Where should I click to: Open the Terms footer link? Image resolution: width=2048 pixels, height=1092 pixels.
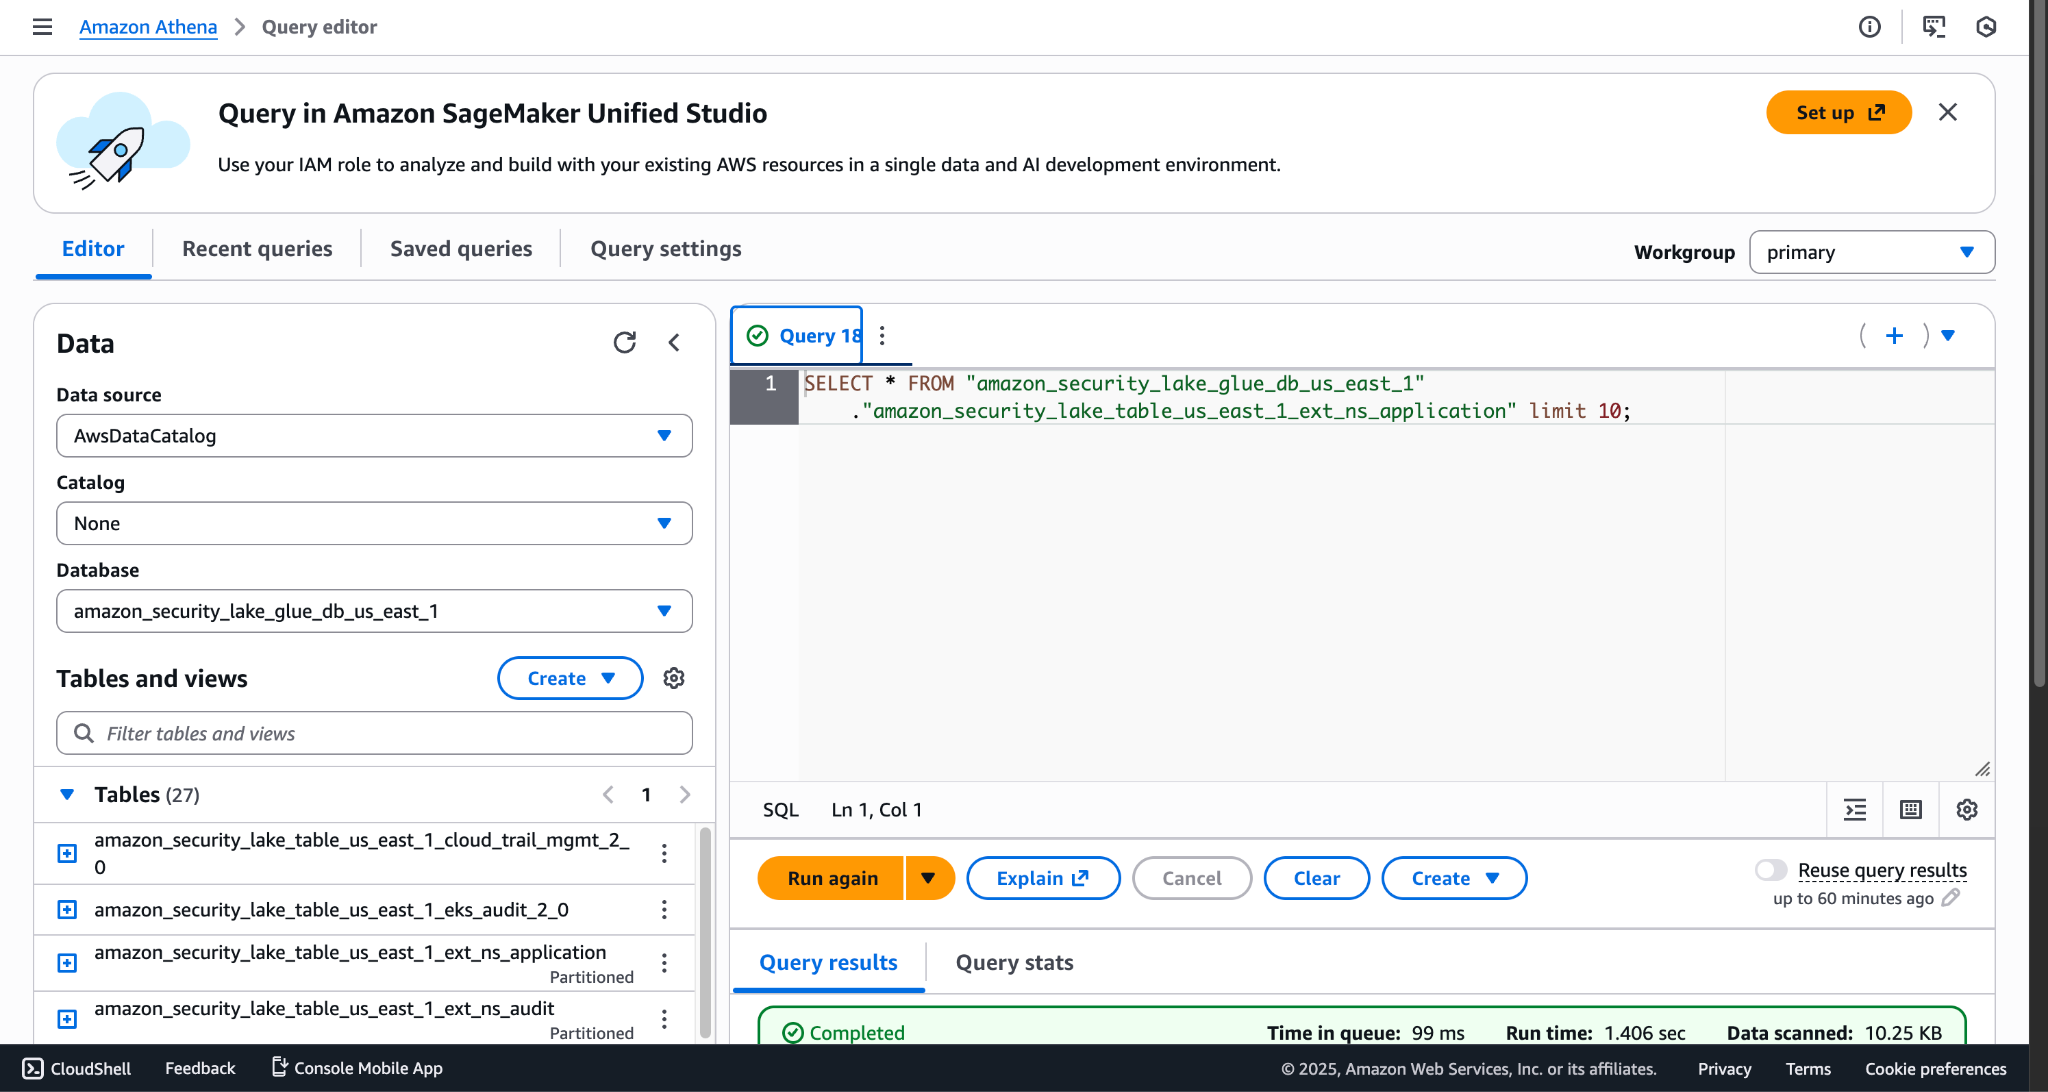pos(1808,1069)
